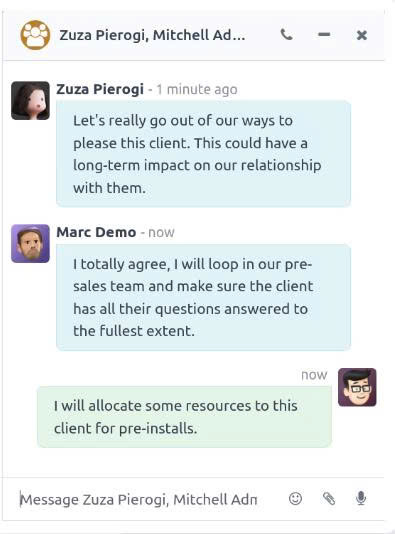Select the green 'allocate some resources' message

[184, 417]
